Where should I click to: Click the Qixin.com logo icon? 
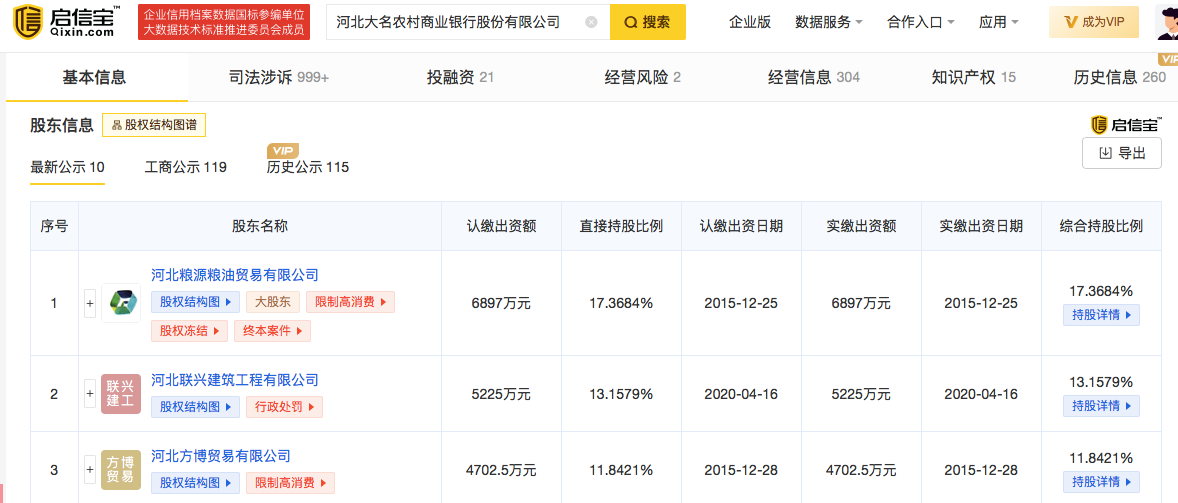(30, 21)
